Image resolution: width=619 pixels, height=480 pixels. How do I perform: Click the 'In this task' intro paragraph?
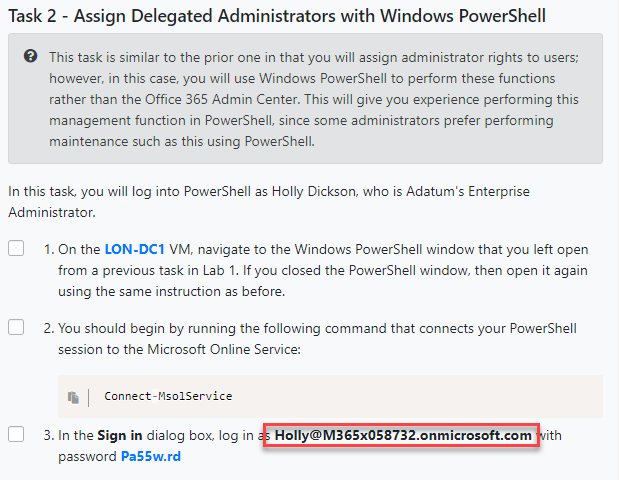(200, 190)
